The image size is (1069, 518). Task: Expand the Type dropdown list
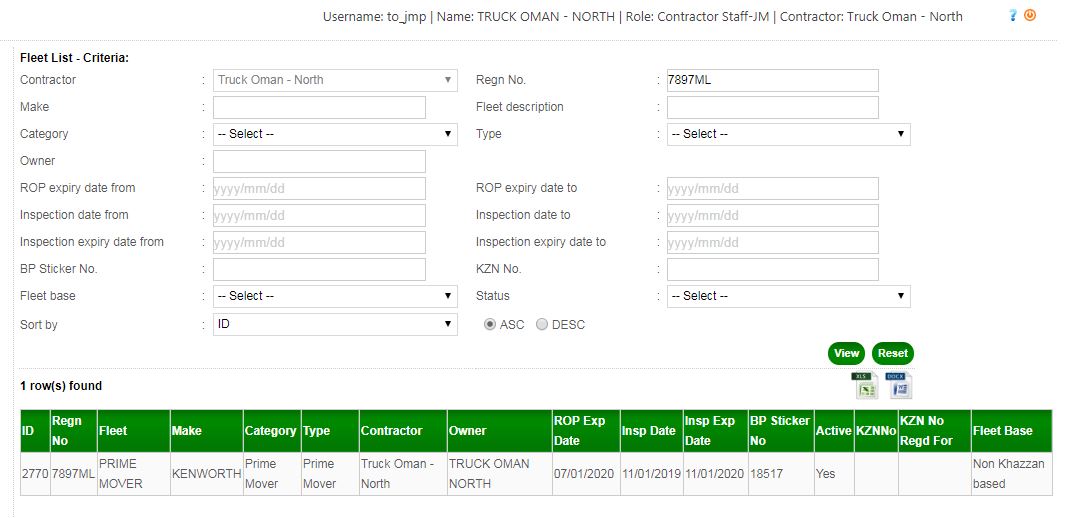click(x=788, y=134)
